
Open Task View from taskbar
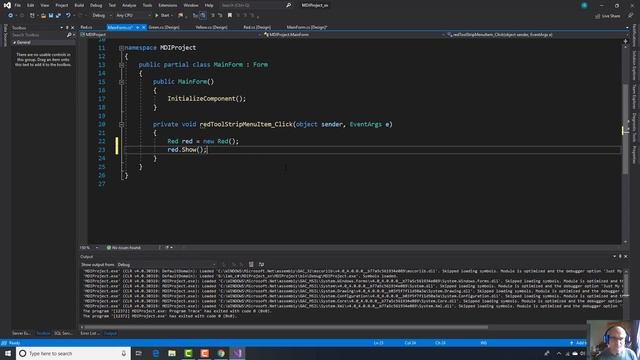click(x=139, y=353)
